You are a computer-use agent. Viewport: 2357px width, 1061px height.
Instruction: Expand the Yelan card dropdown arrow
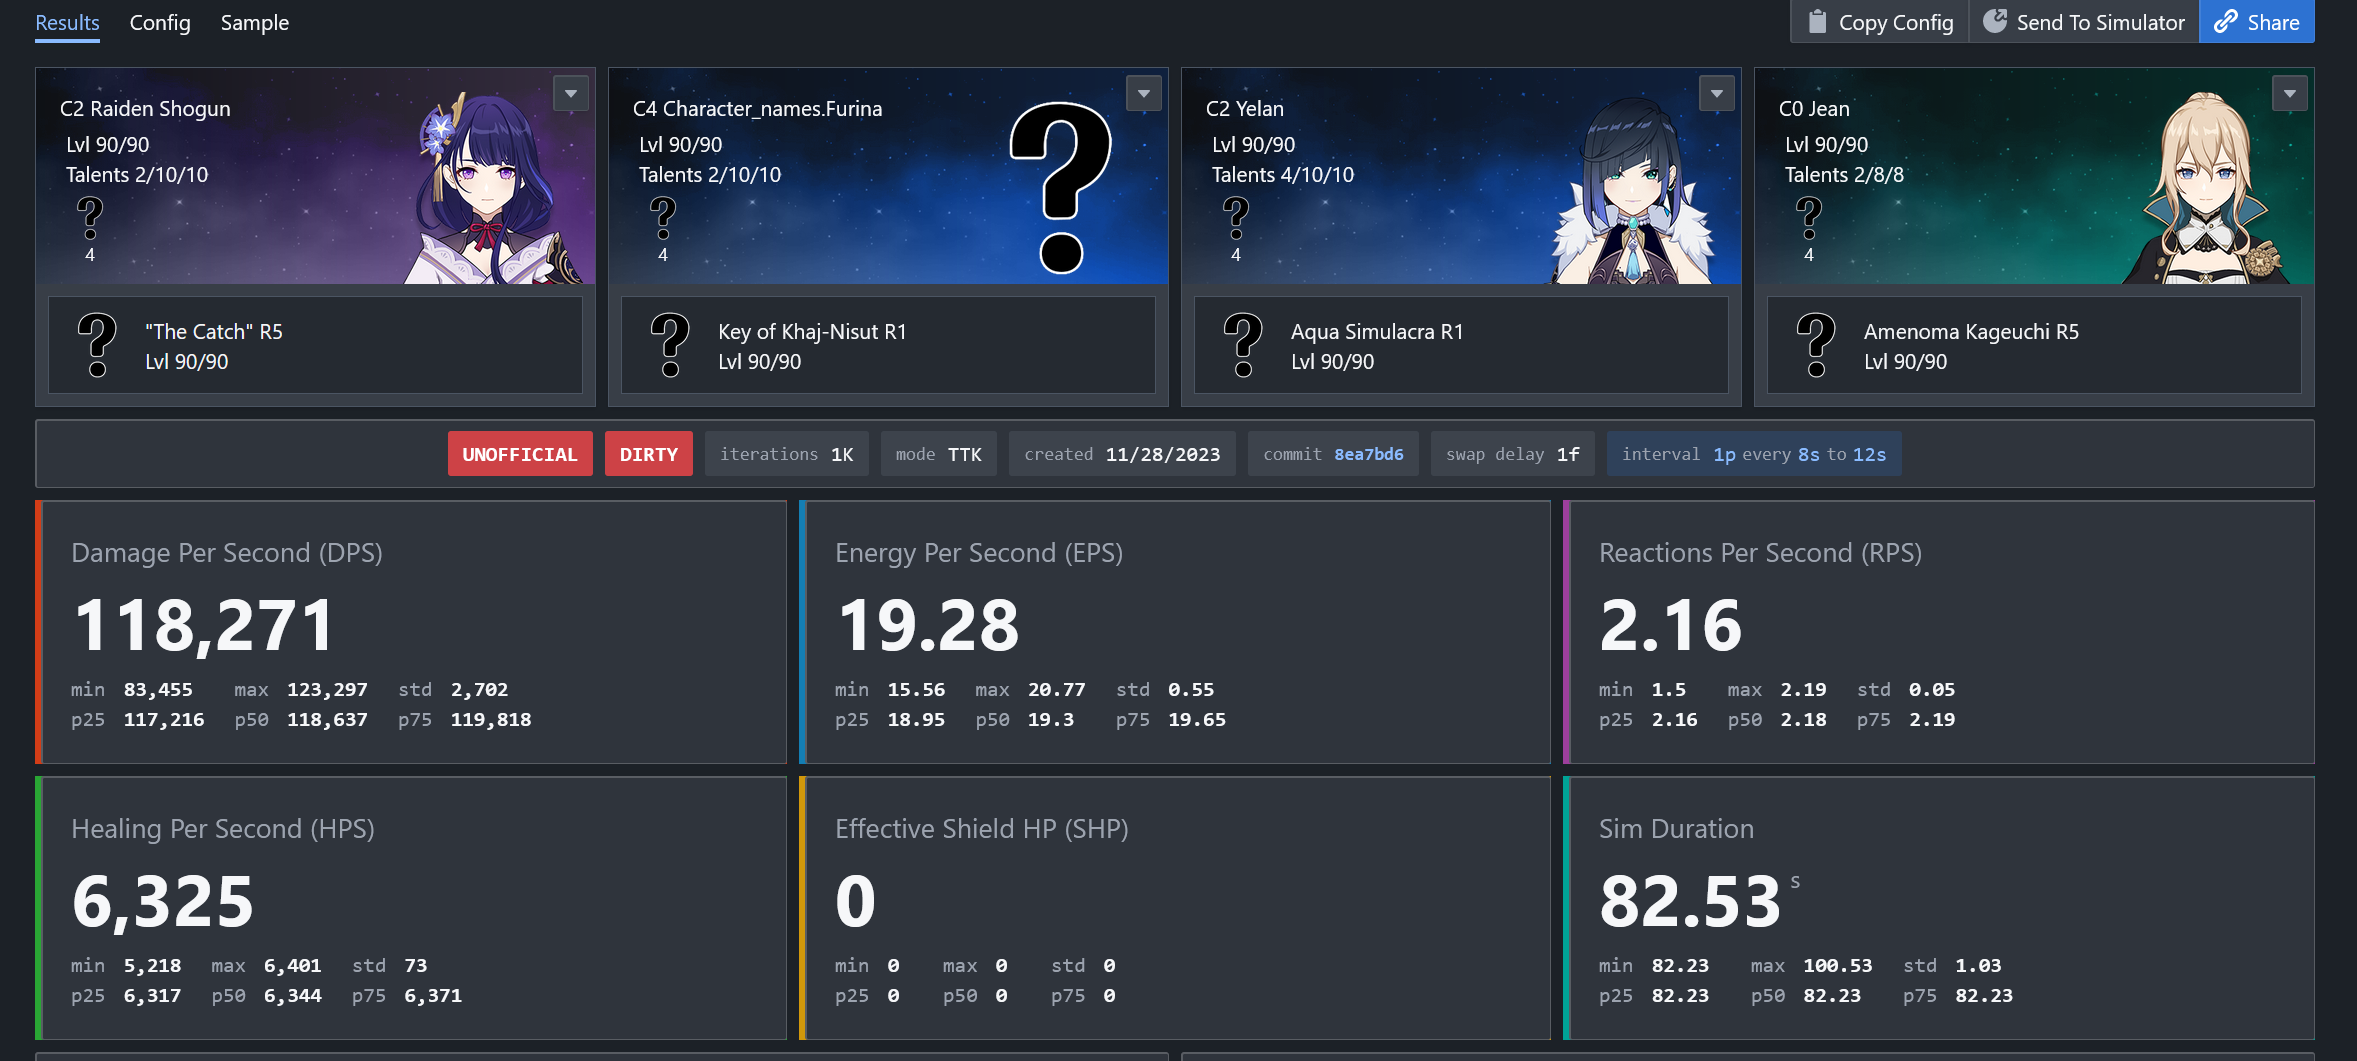(1717, 94)
